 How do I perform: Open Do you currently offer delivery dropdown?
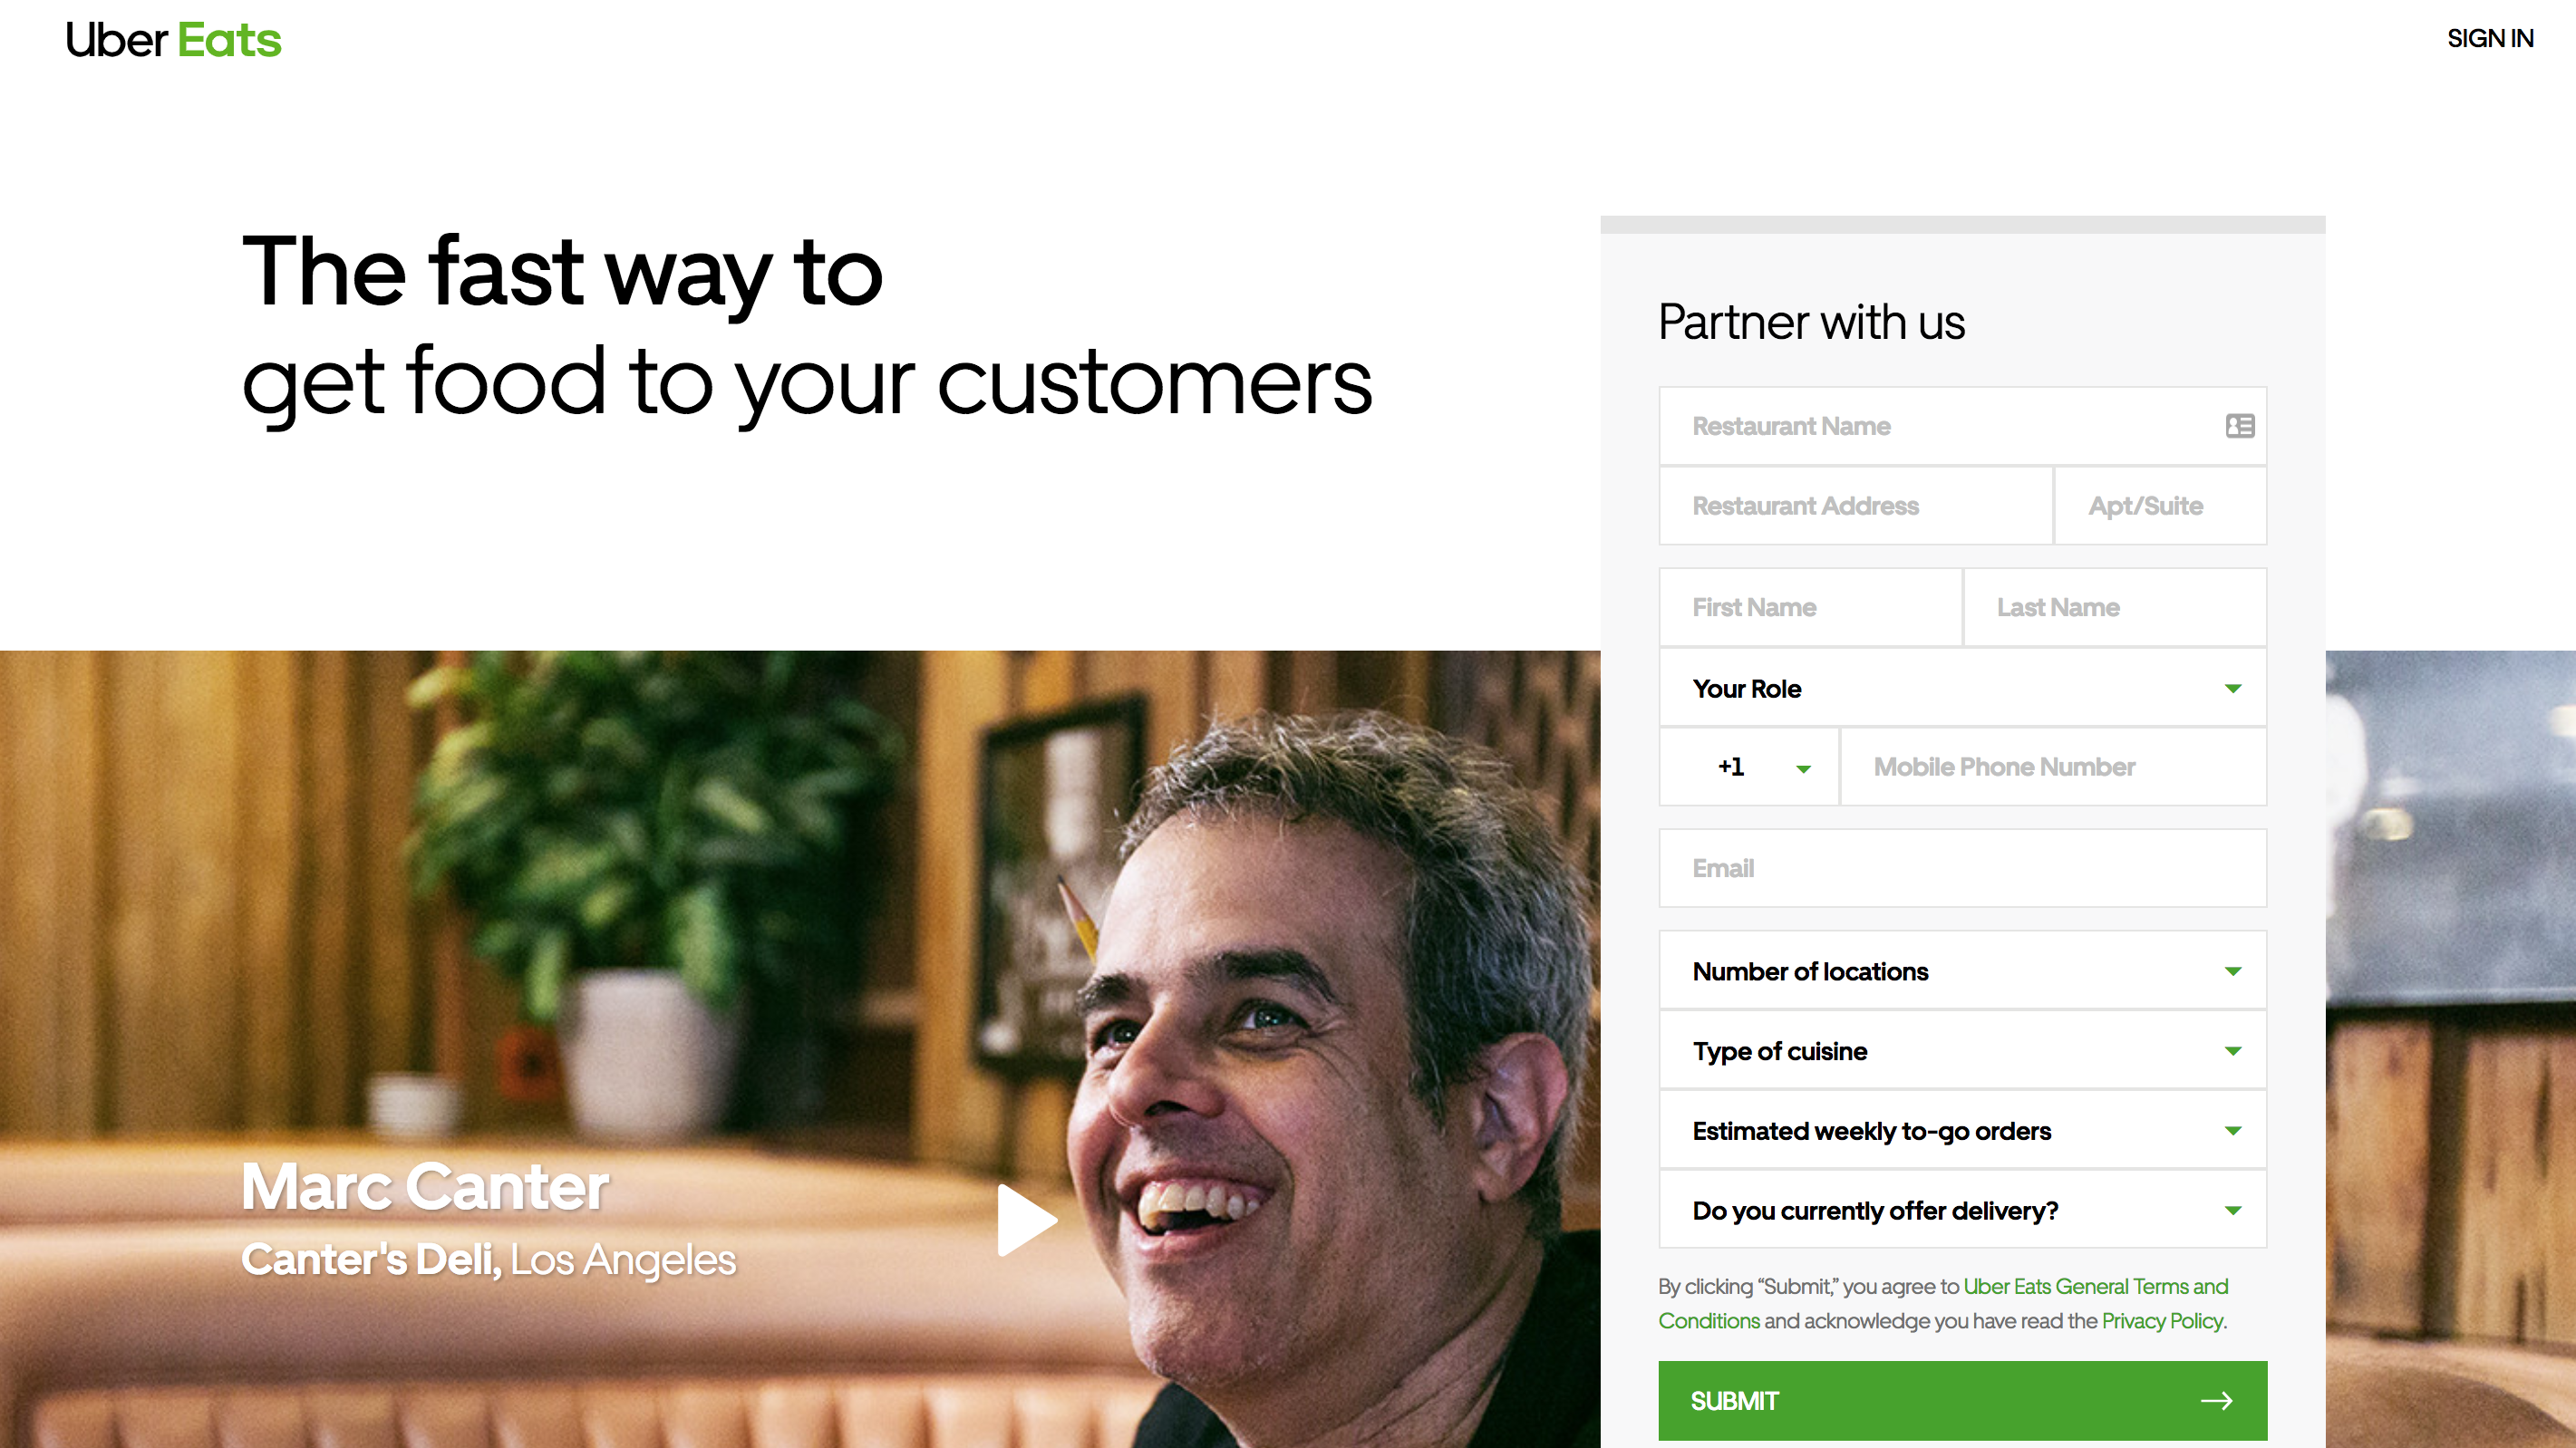(x=1962, y=1210)
